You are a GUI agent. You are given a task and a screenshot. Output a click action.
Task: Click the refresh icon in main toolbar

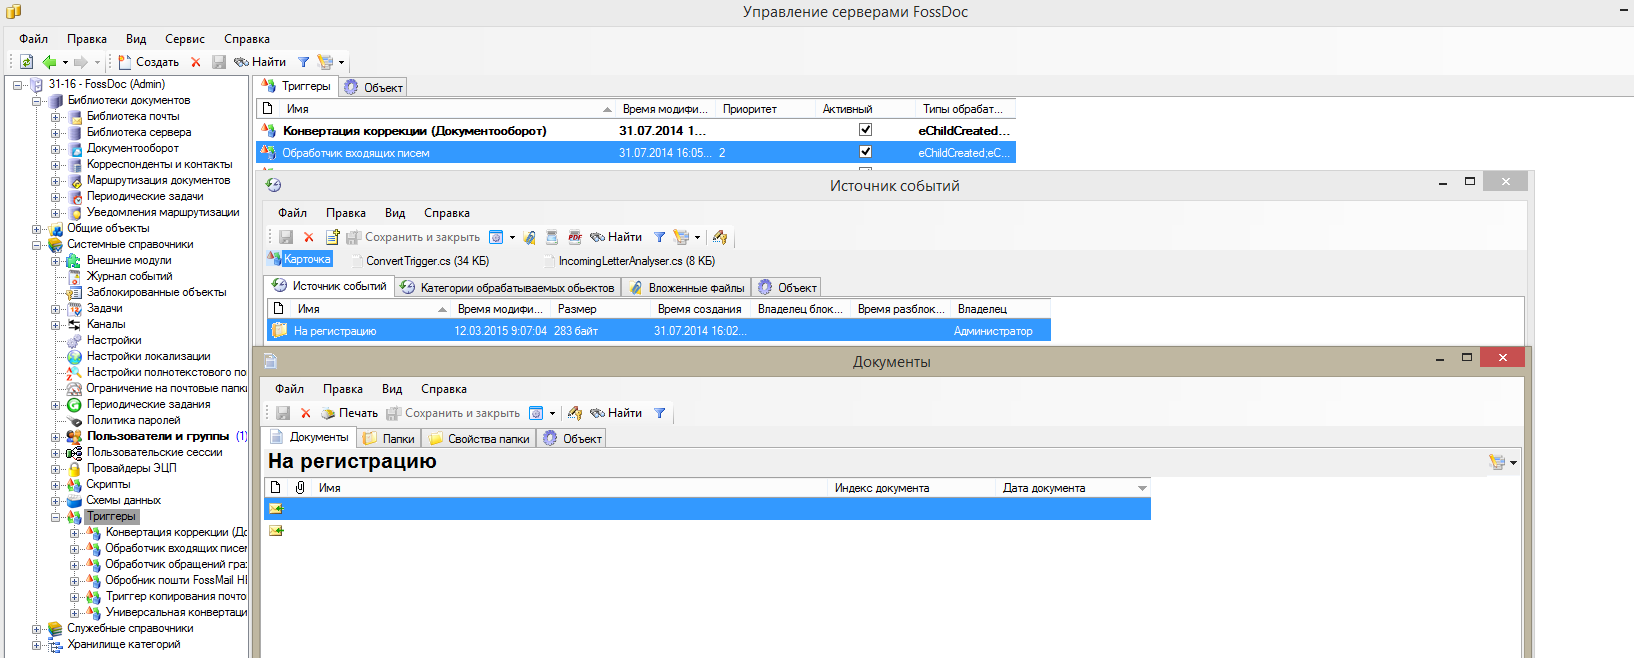tap(27, 62)
